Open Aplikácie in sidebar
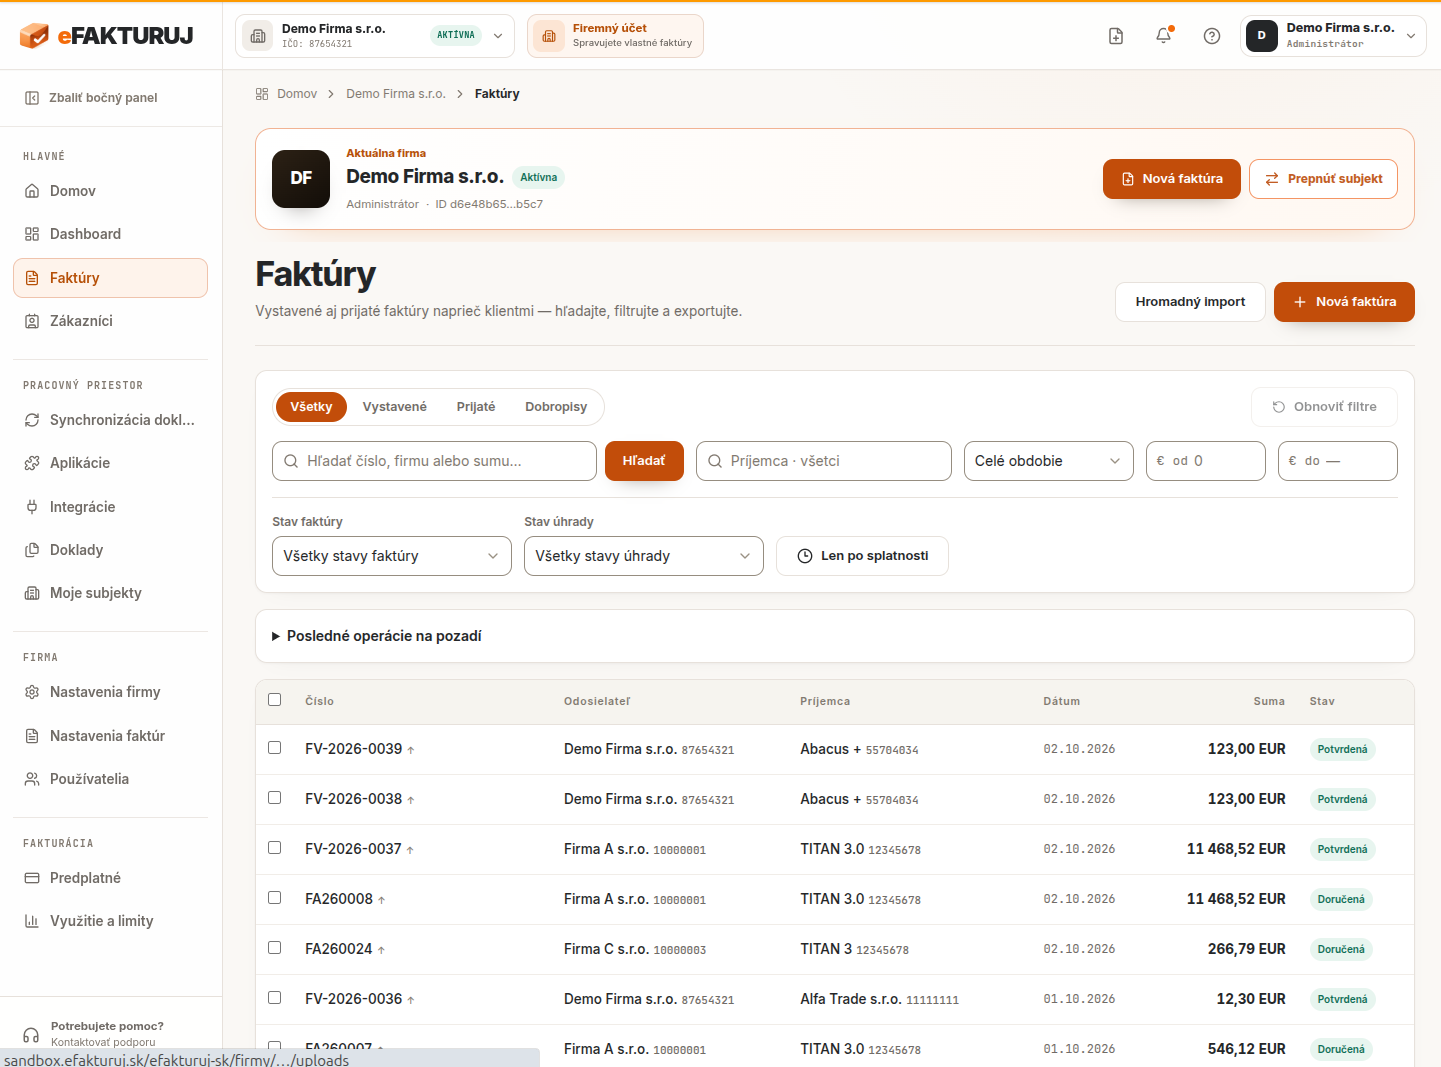 pyautogui.click(x=110, y=463)
